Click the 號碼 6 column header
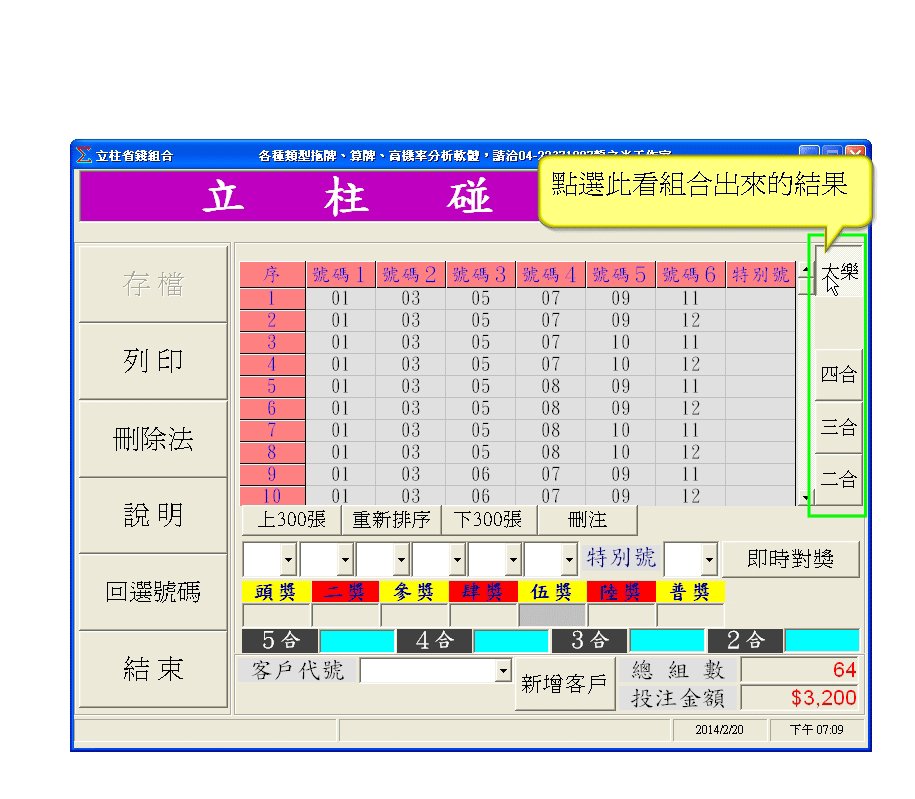 coord(691,274)
